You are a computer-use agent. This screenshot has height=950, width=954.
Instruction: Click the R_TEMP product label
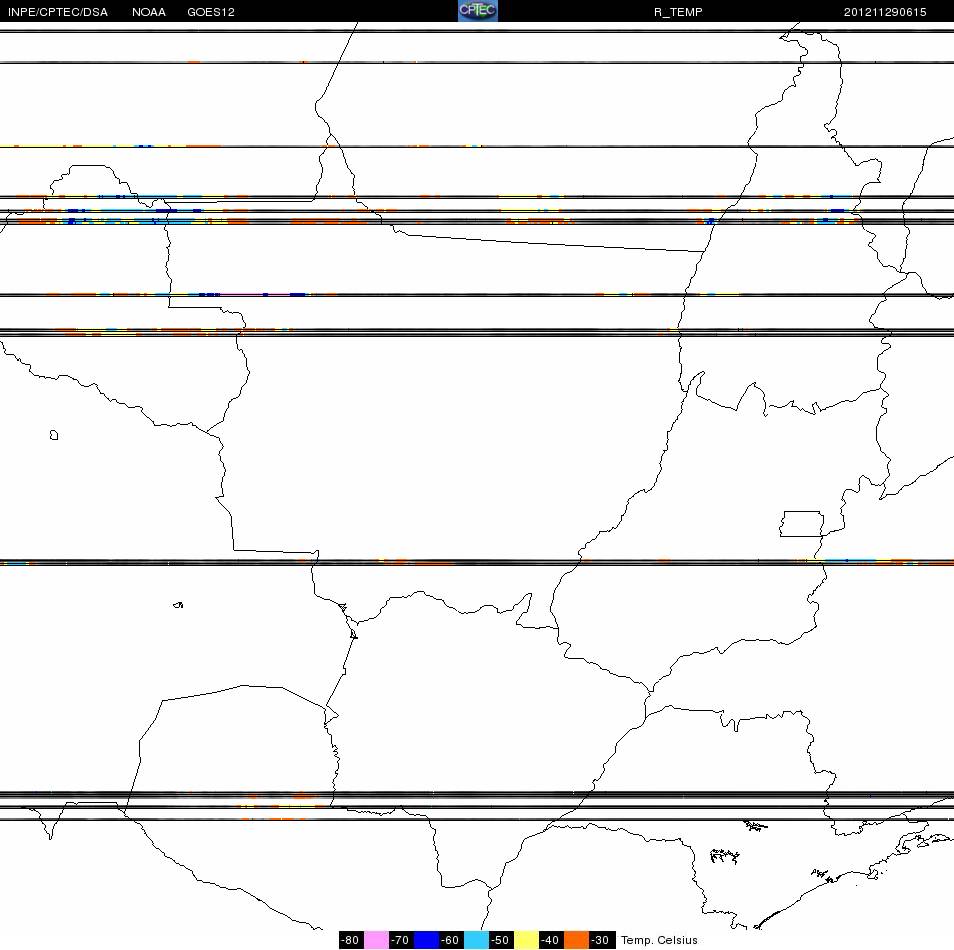[678, 12]
